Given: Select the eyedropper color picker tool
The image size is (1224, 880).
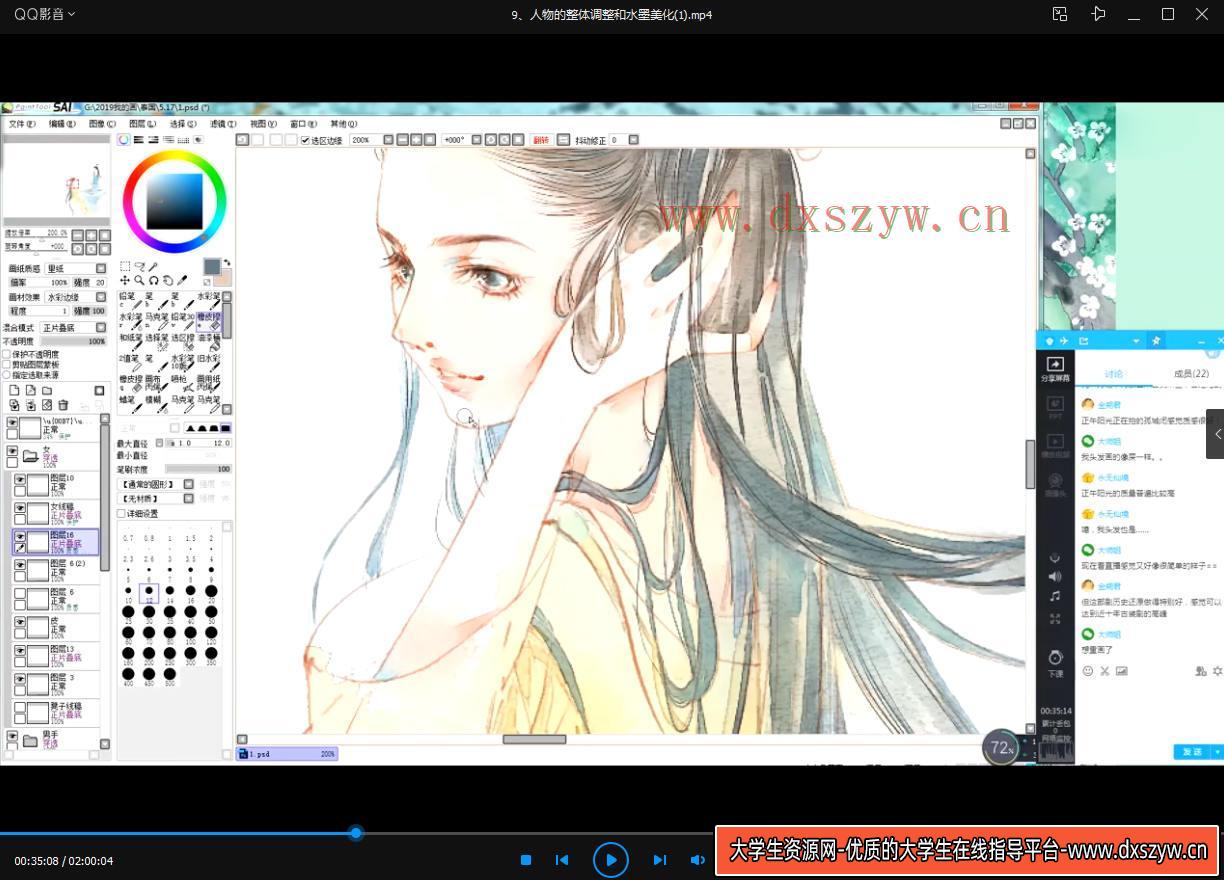Looking at the screenshot, I should pos(182,280).
